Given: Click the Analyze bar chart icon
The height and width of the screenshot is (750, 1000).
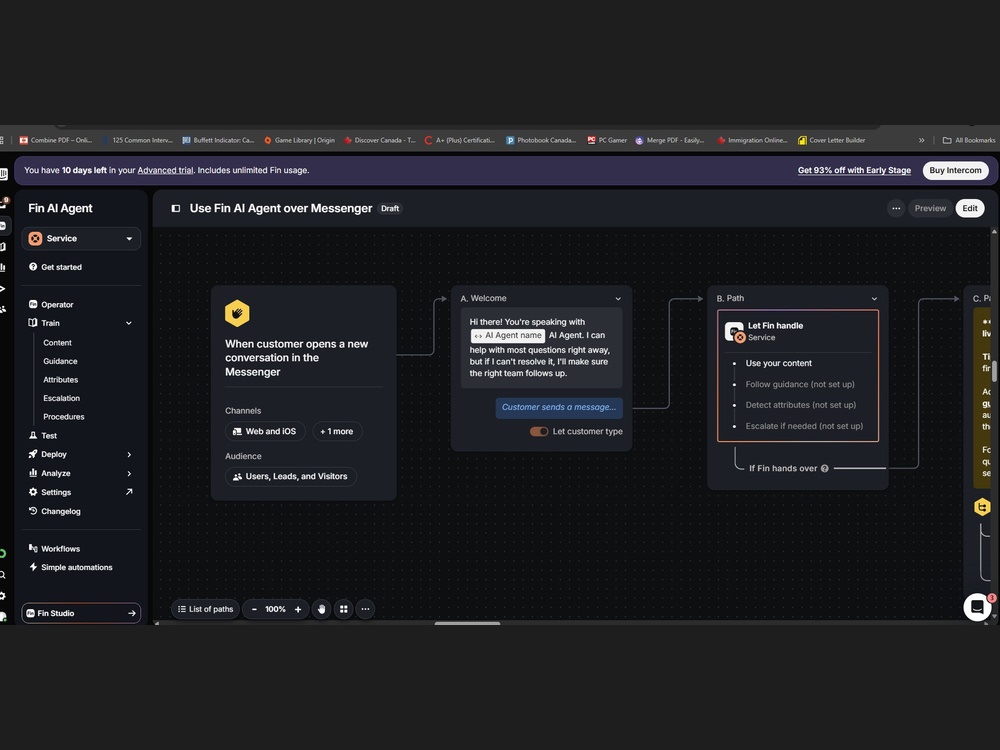Looking at the screenshot, I should pos(33,473).
